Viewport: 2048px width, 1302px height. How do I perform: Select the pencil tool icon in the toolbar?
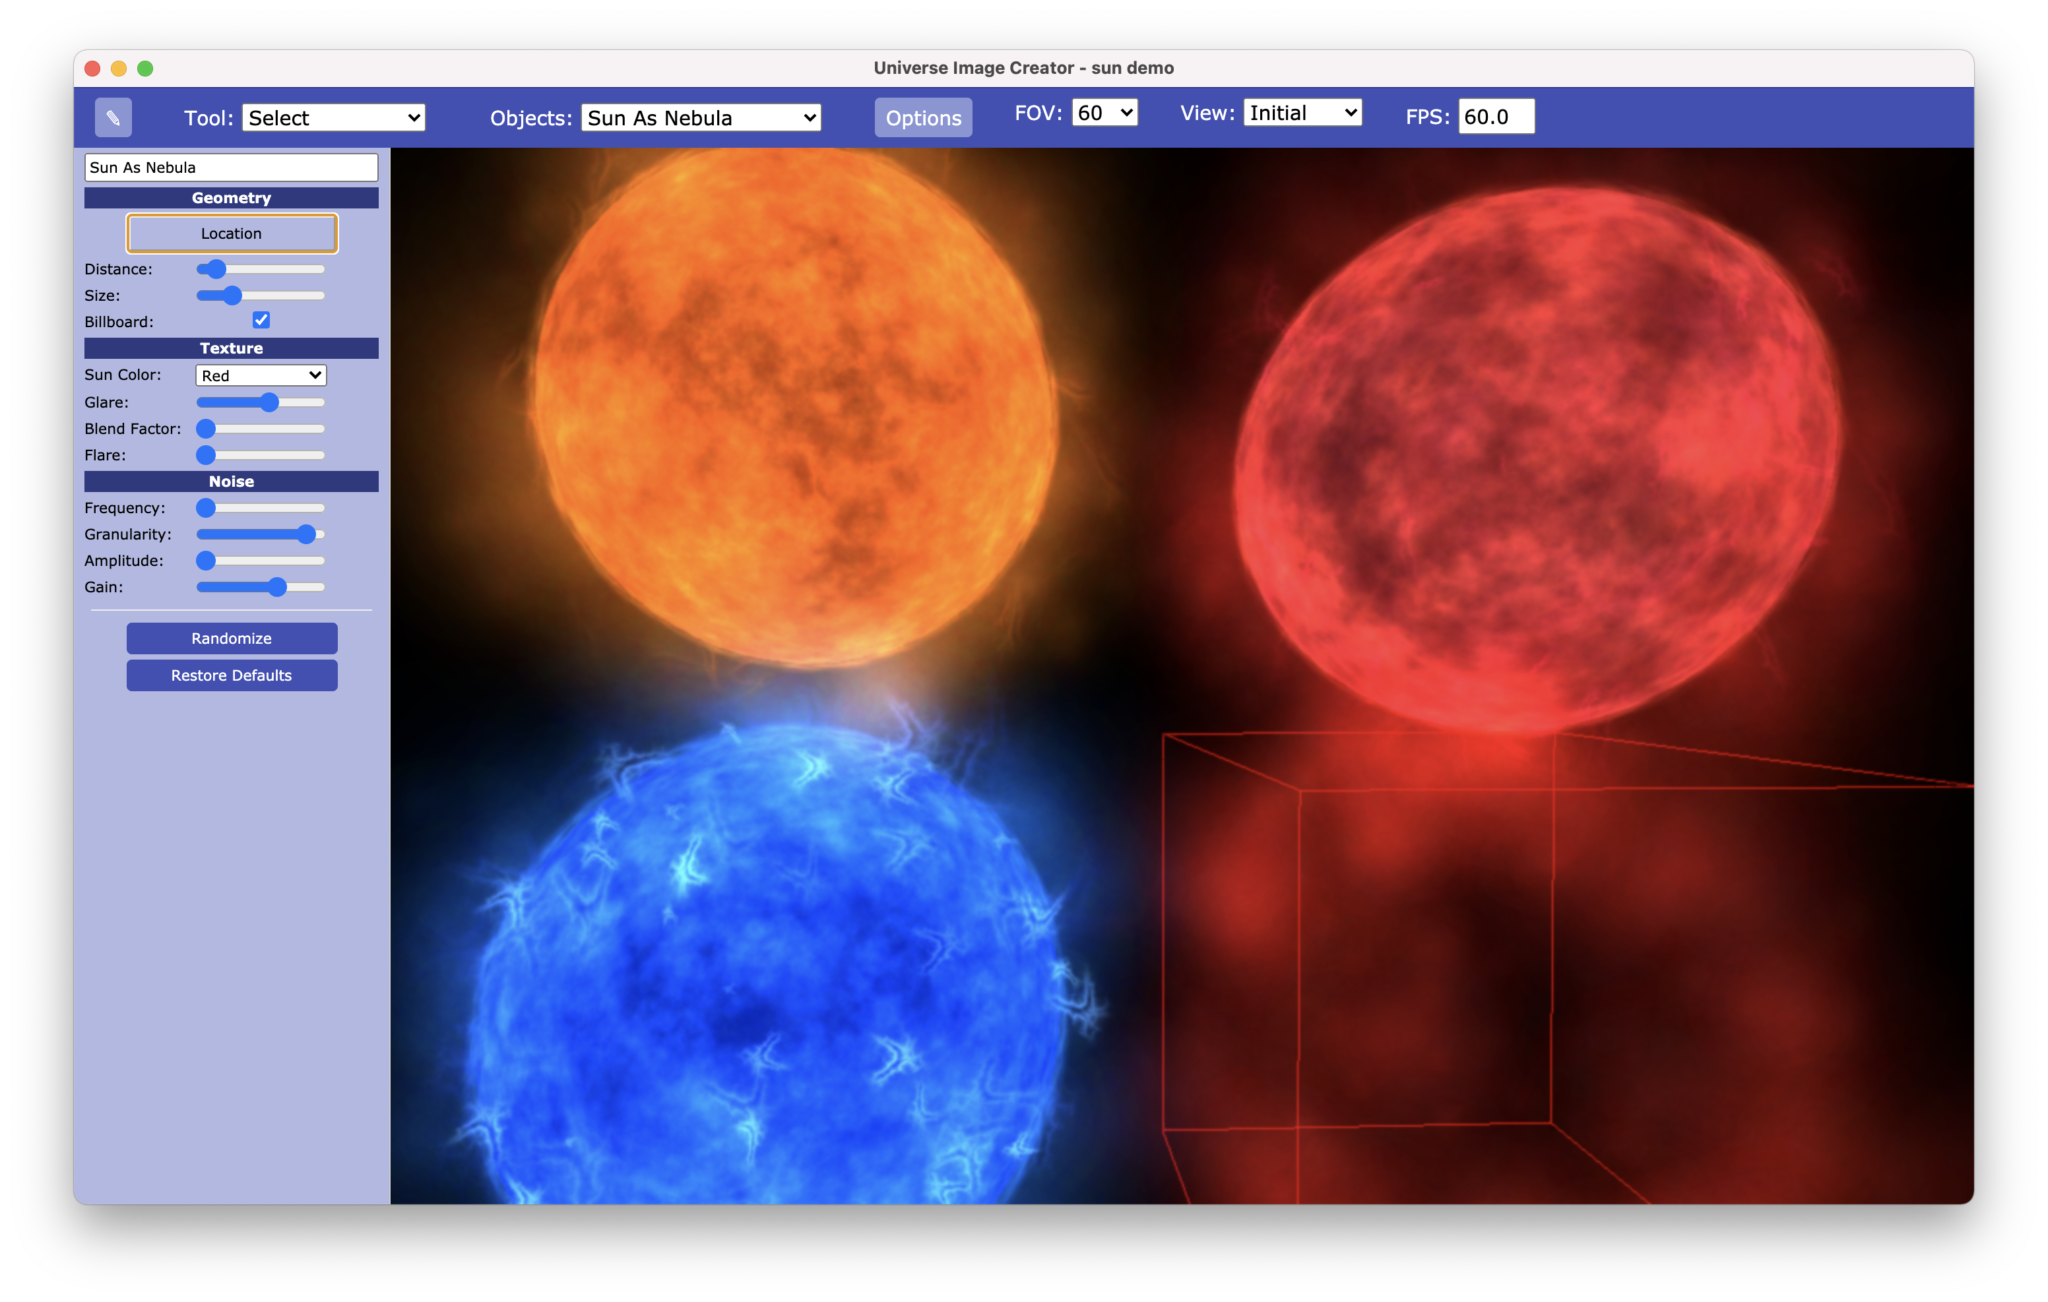pyautogui.click(x=113, y=117)
